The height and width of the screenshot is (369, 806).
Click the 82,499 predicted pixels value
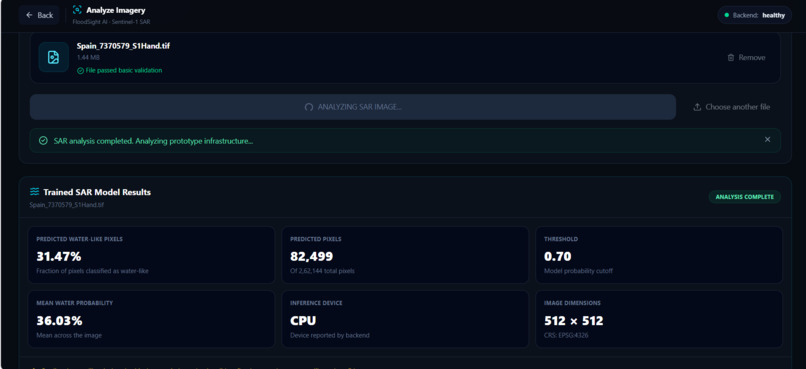[x=312, y=256]
